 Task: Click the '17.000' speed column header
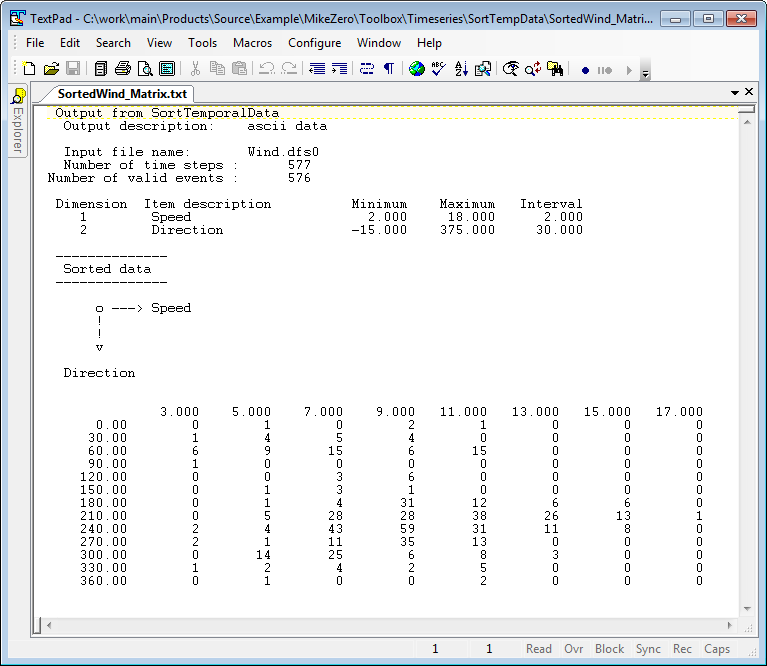tap(679, 412)
